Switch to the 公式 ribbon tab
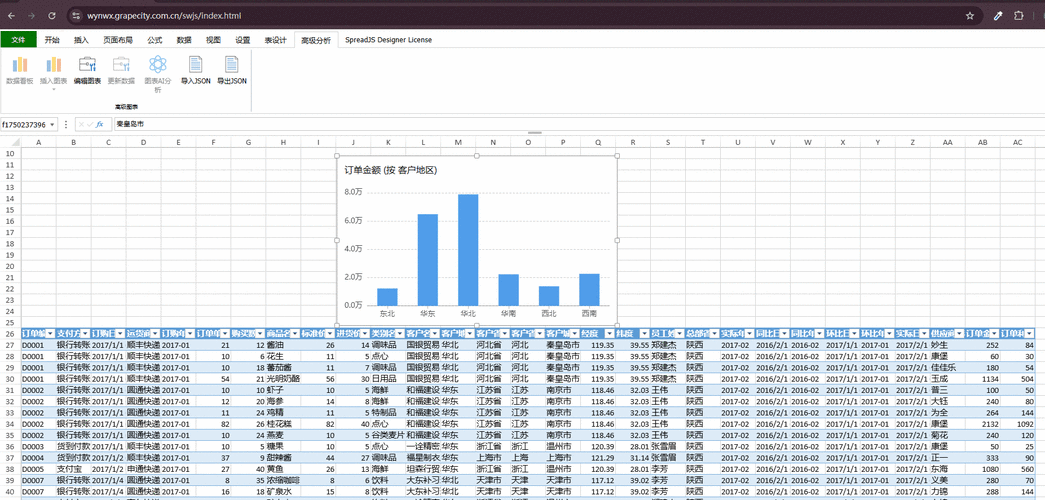The width and height of the screenshot is (1045, 500). [x=155, y=40]
